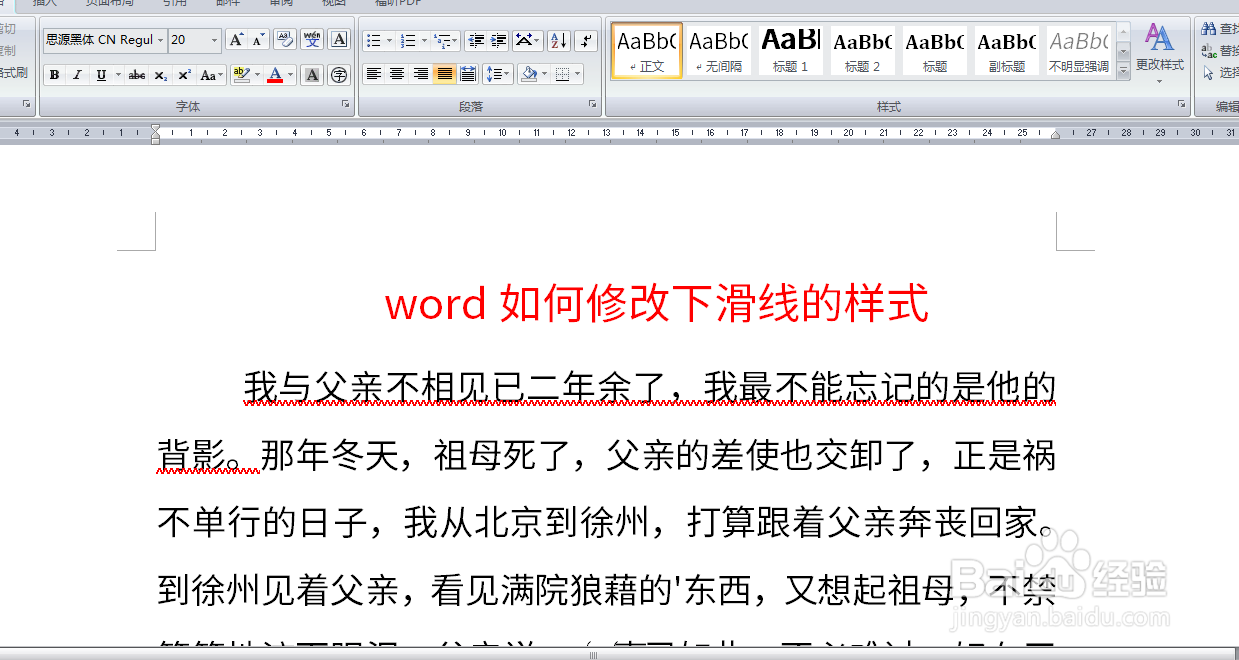This screenshot has height=660, width=1239.
Task: Expand the styles gallery More button
Action: (1123, 71)
